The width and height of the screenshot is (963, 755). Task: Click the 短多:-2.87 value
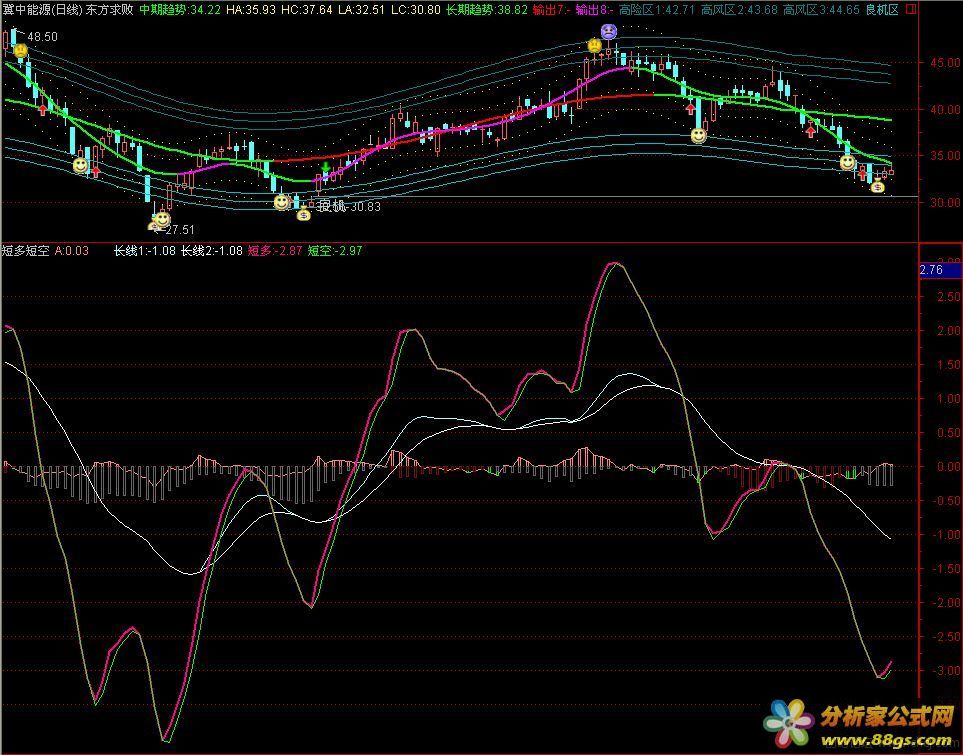click(x=275, y=251)
